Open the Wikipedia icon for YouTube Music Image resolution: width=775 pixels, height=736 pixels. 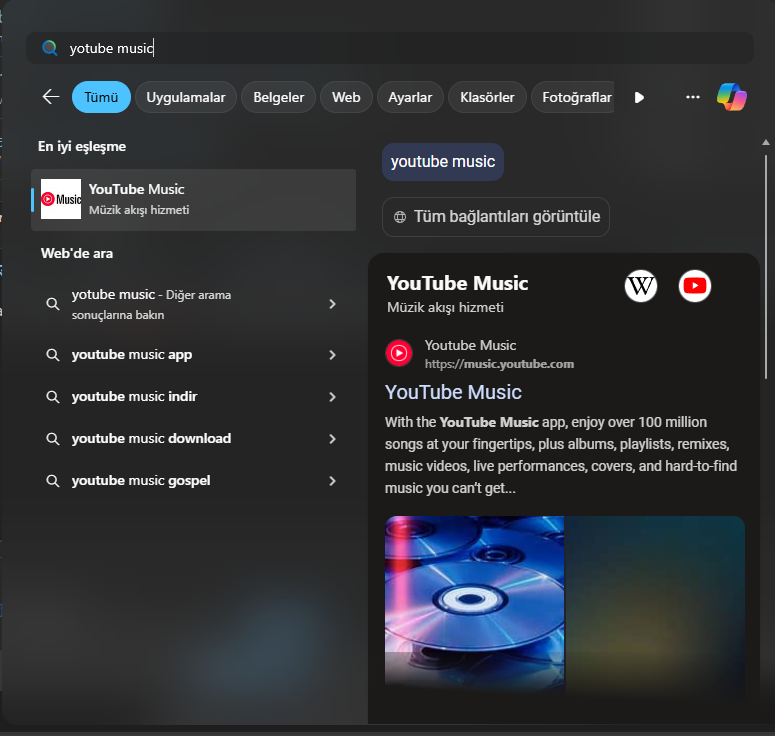[x=641, y=286]
